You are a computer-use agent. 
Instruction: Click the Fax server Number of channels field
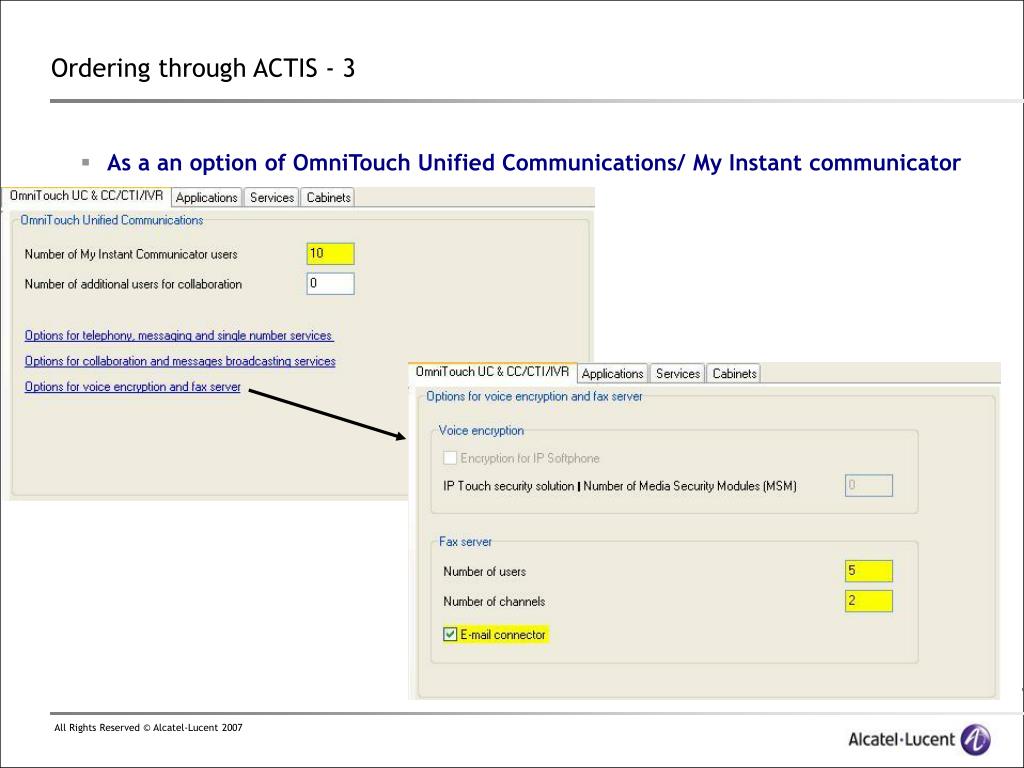point(869,601)
